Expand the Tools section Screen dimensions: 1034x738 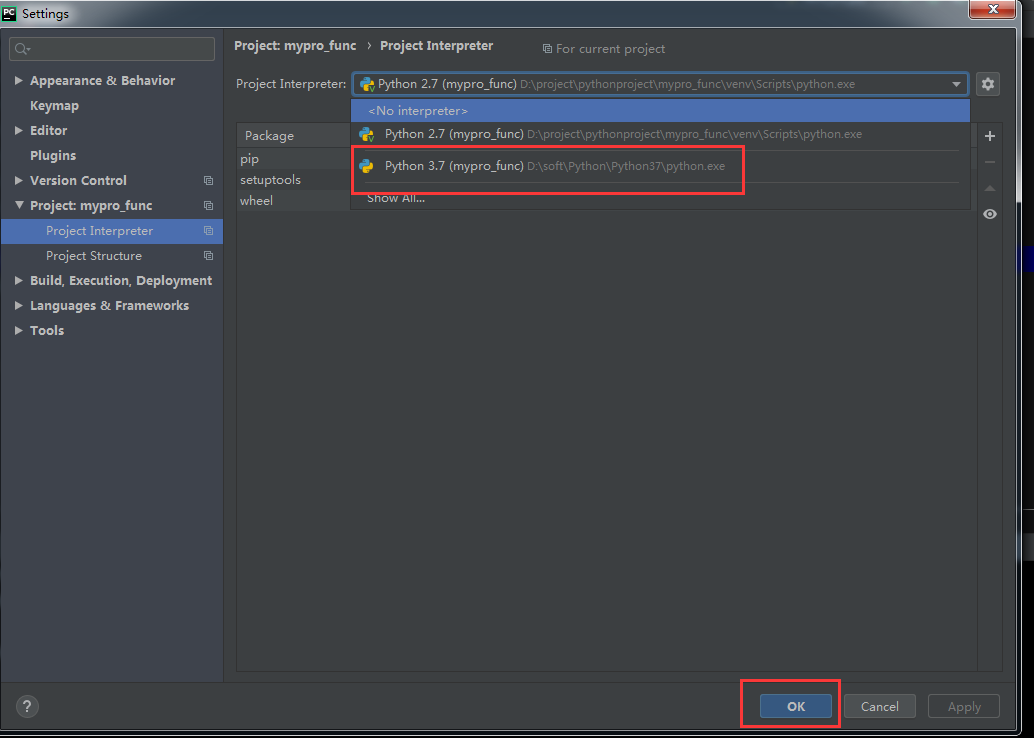coord(18,331)
